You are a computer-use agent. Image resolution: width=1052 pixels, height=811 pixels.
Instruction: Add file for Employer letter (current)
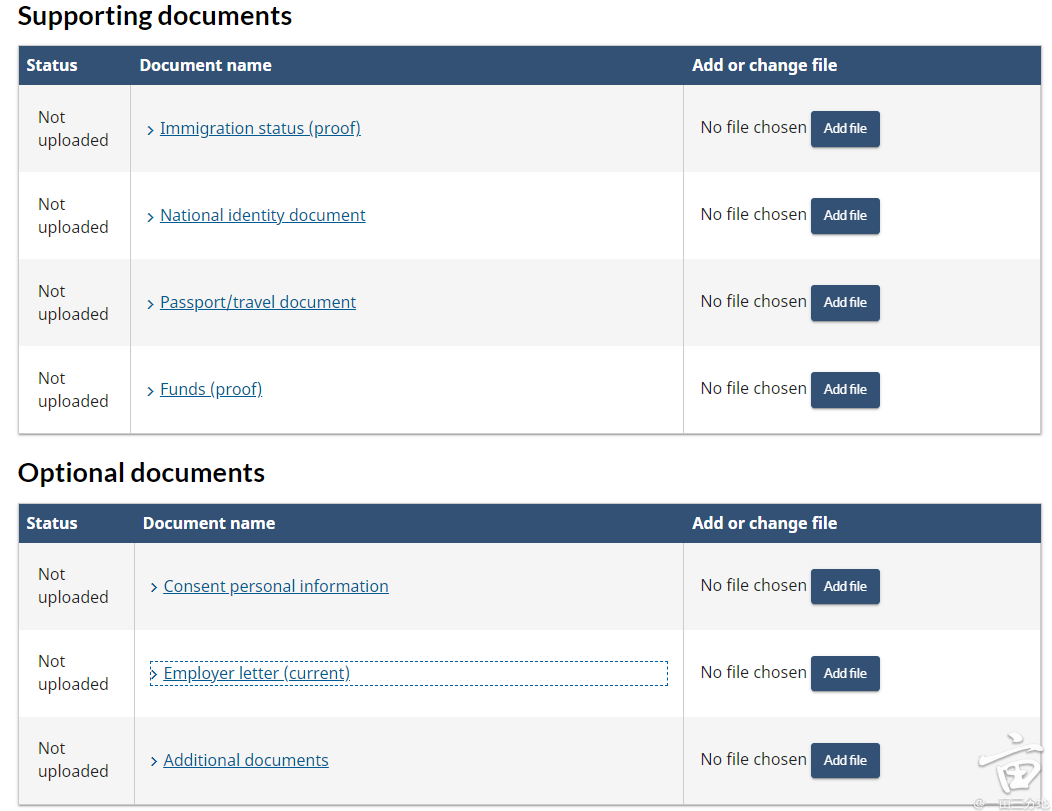coord(844,674)
